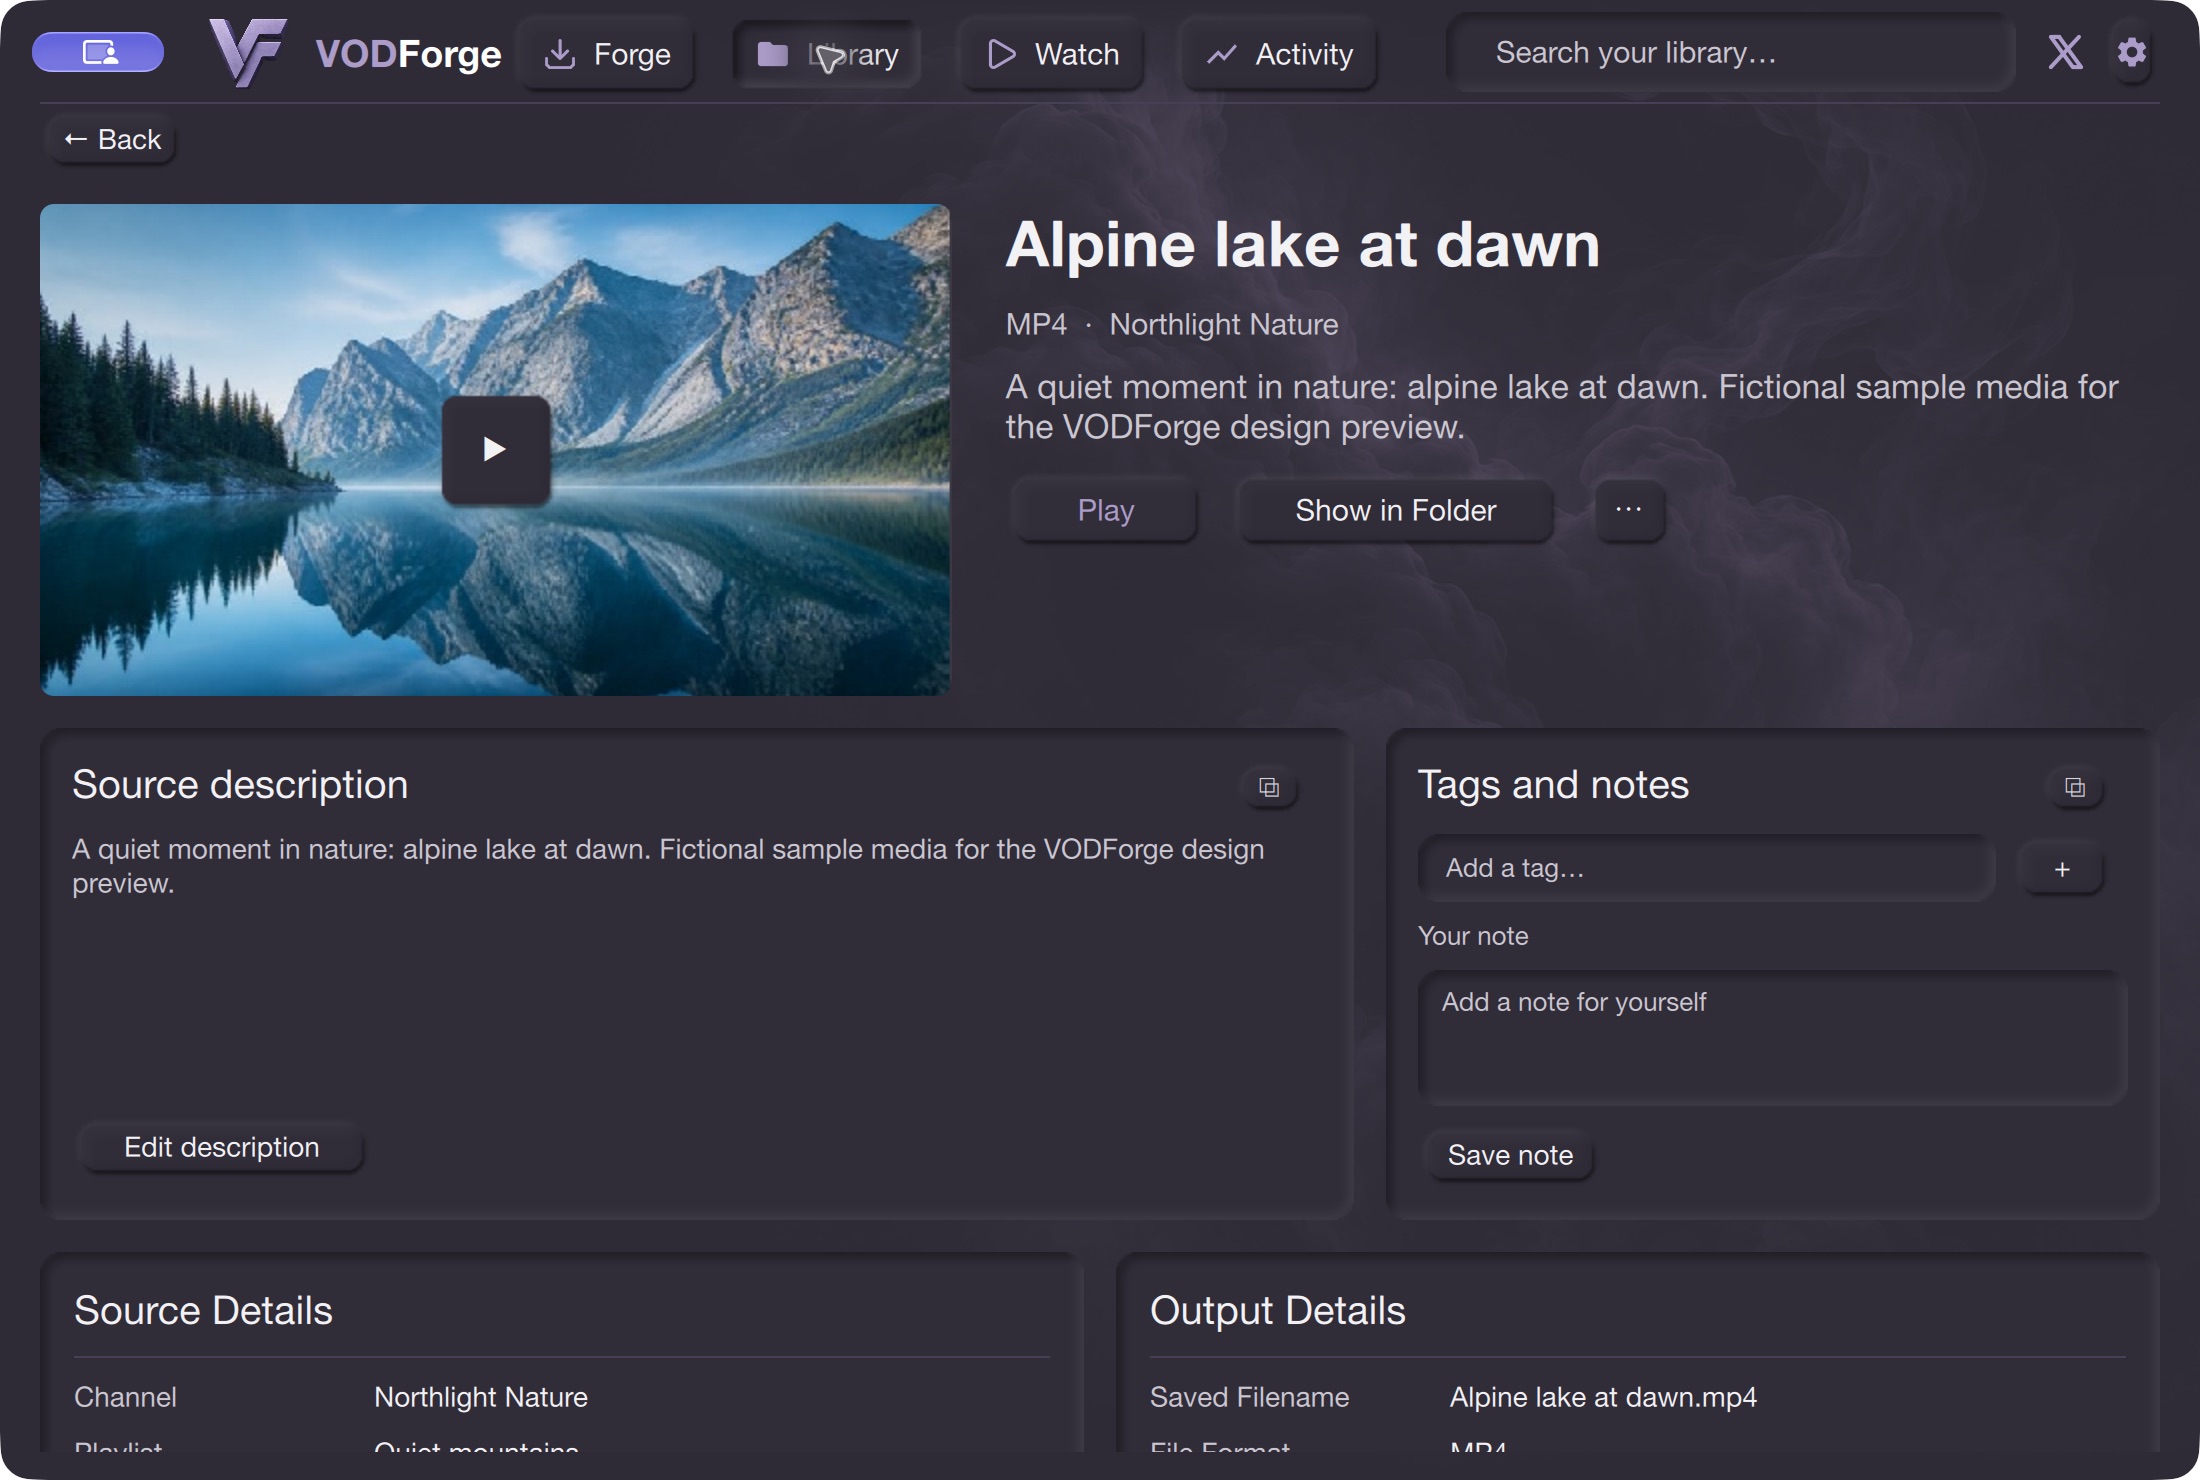Focus the Search your library field
2200x1480 pixels.
[x=1732, y=52]
